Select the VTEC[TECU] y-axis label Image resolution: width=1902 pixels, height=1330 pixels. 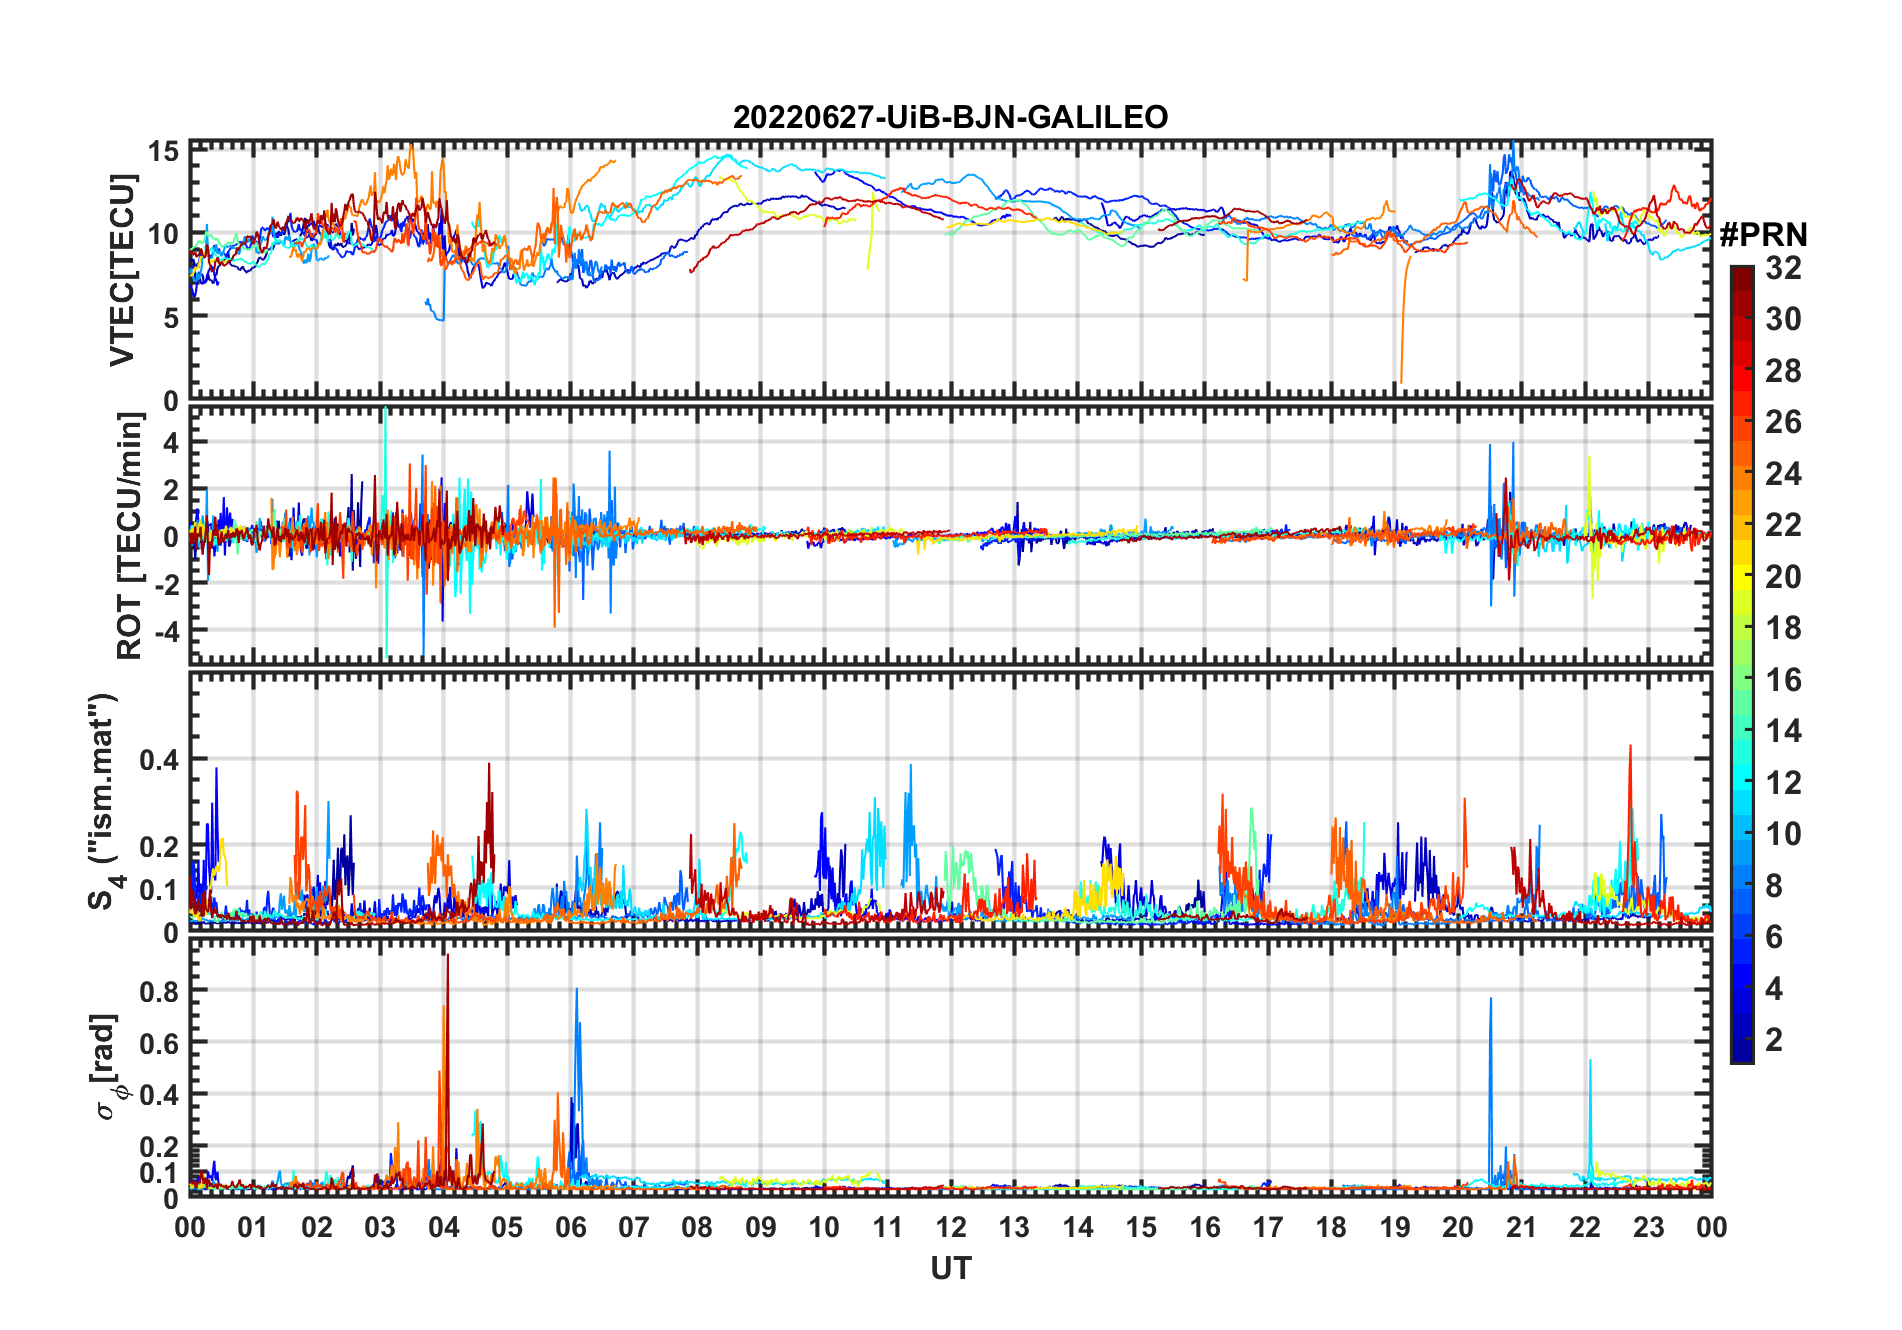(122, 270)
